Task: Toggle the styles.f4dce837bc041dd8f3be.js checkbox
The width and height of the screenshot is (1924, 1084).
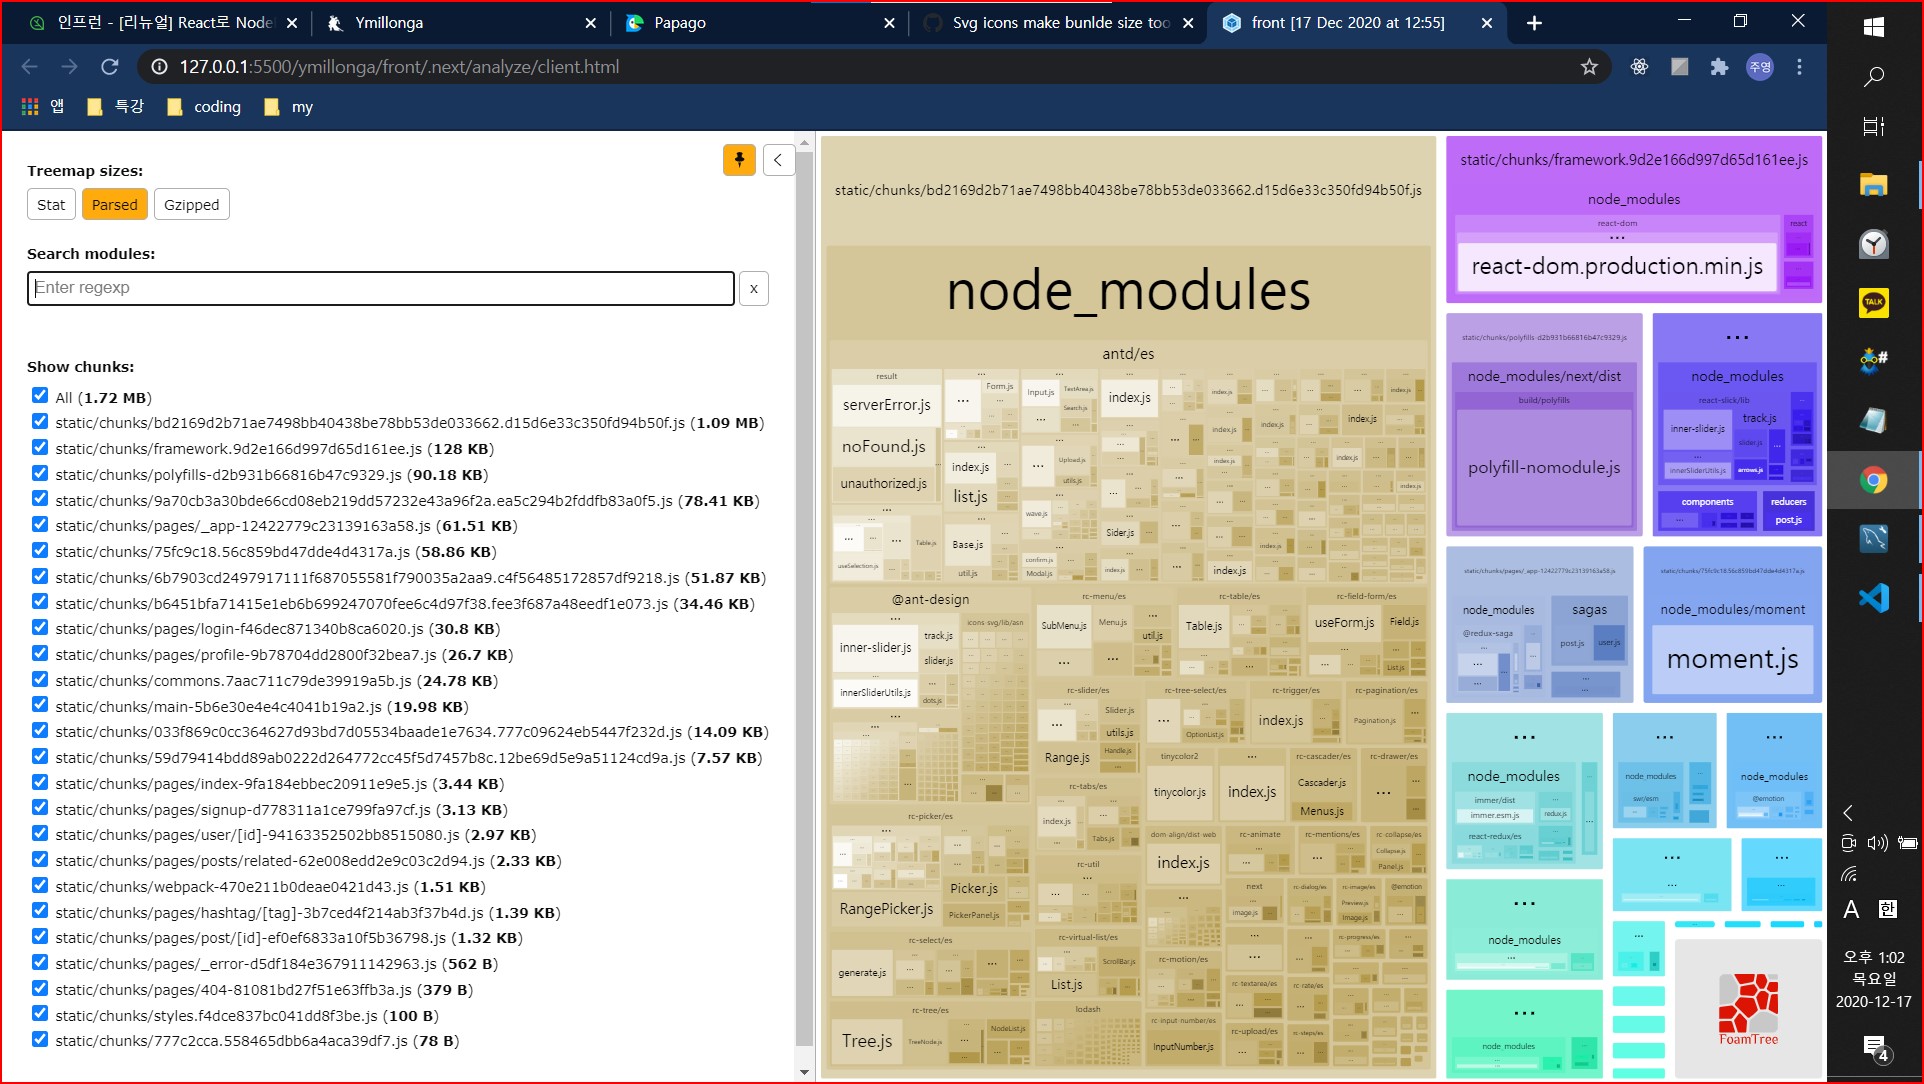Action: [x=40, y=1015]
